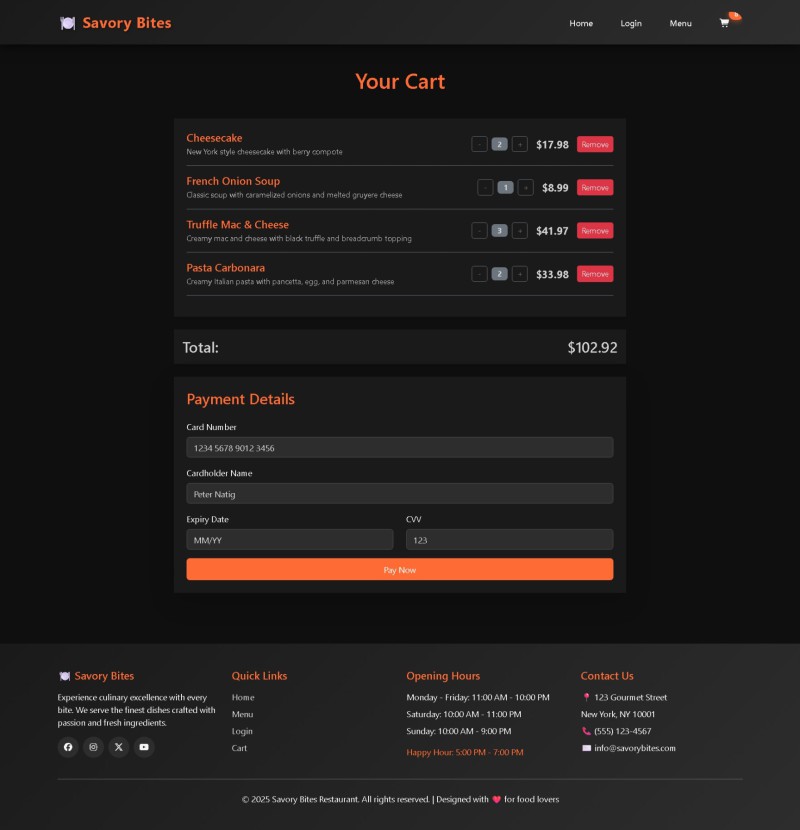This screenshot has width=800, height=830.
Task: Increase Cheesecake quantity with plus button
Action: coord(520,144)
